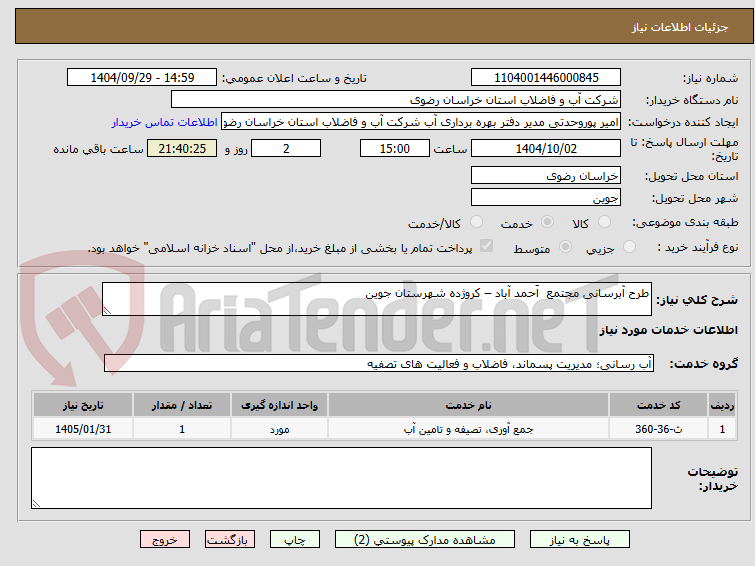Select the کالا radio button
This screenshot has height=566, width=755.
pyautogui.click(x=604, y=222)
